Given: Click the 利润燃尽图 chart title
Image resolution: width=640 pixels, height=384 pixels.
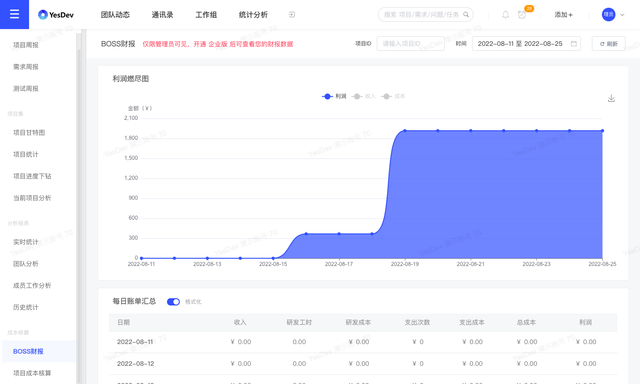Looking at the screenshot, I should (x=131, y=79).
